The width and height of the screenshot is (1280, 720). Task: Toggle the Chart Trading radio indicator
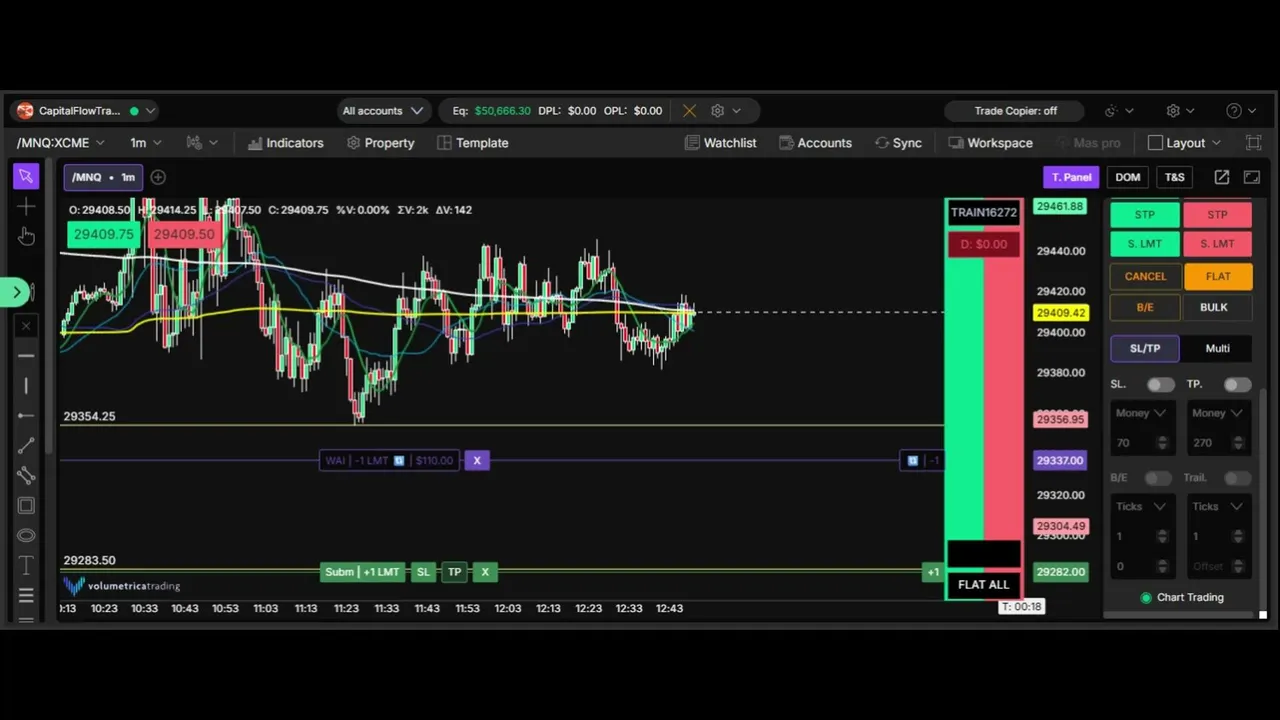(1146, 597)
